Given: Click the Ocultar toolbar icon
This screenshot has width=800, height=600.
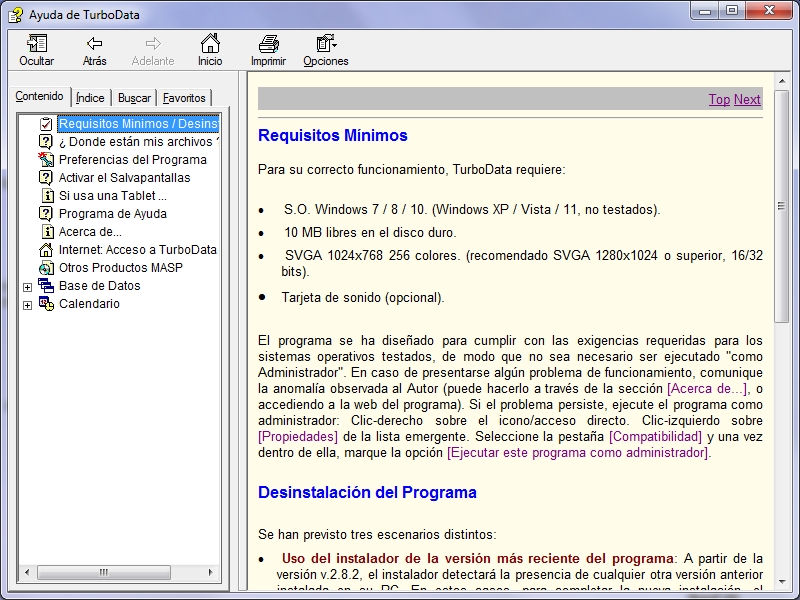Looking at the screenshot, I should point(37,44).
